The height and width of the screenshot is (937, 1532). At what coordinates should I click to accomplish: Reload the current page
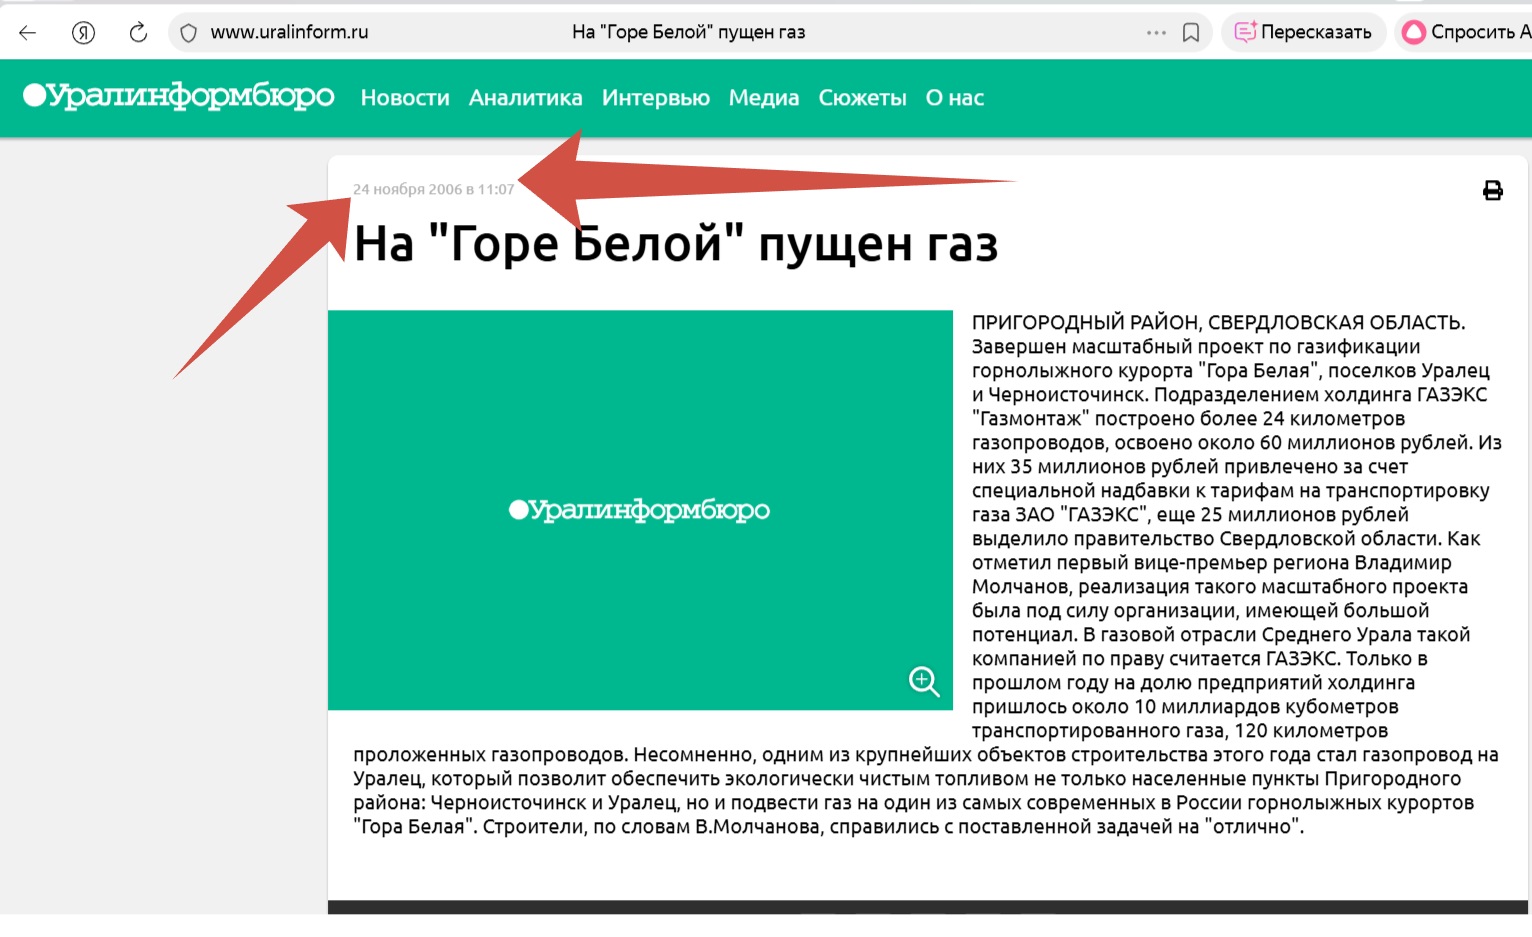138,32
